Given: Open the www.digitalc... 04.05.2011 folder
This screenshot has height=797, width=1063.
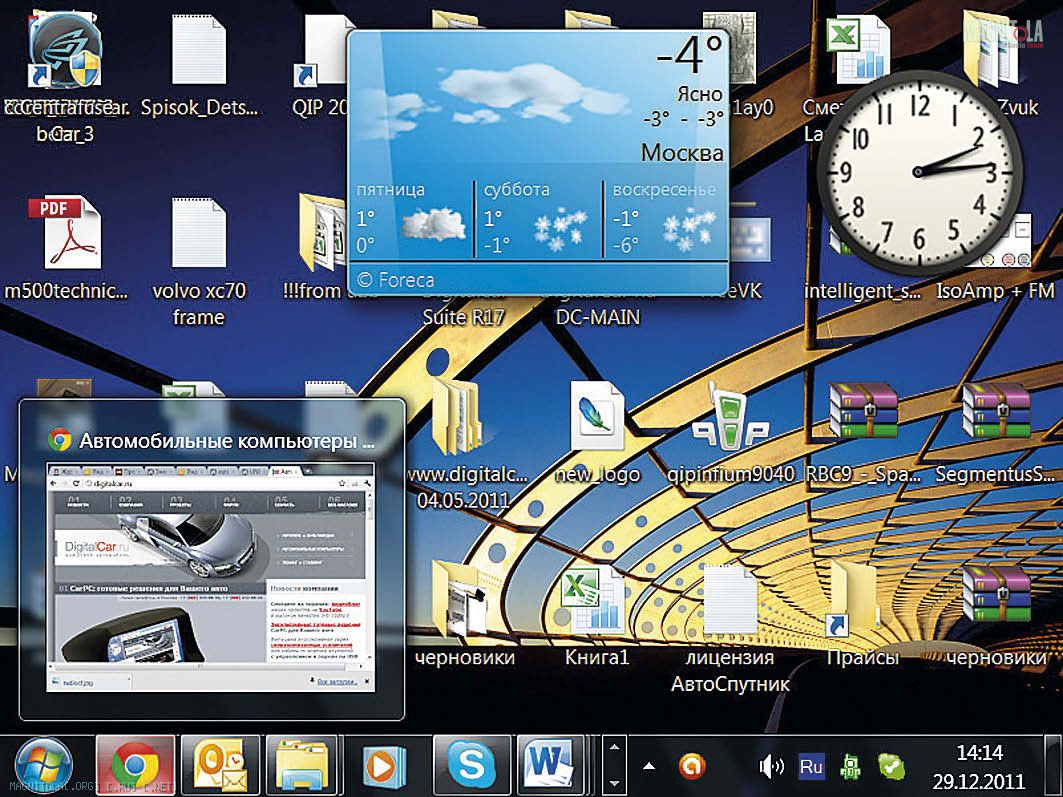Looking at the screenshot, I should (x=464, y=443).
